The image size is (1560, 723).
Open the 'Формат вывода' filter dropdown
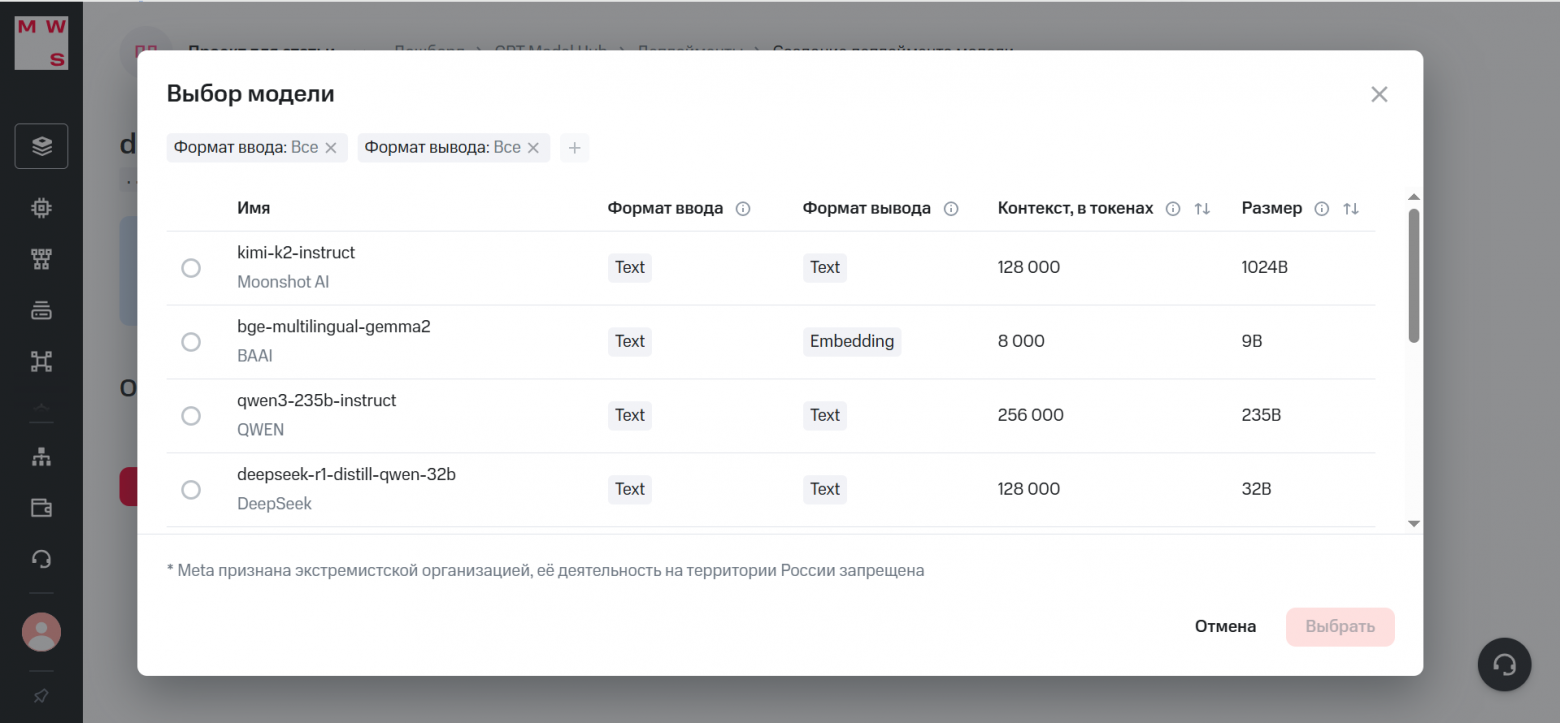442,148
